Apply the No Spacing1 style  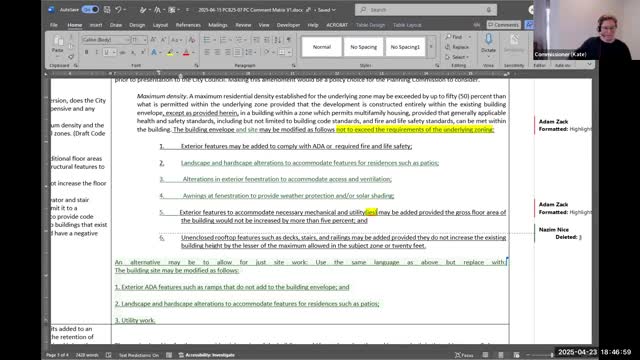pos(405,47)
